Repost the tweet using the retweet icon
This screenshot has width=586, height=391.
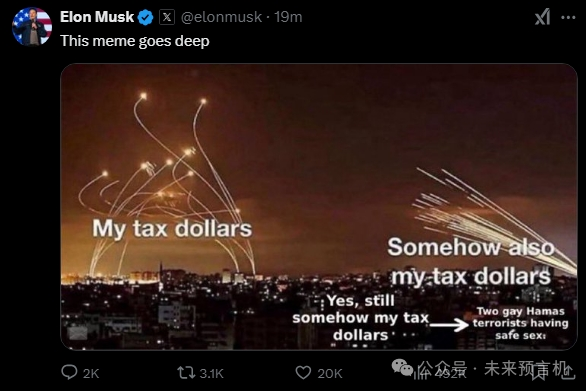[x=185, y=372]
